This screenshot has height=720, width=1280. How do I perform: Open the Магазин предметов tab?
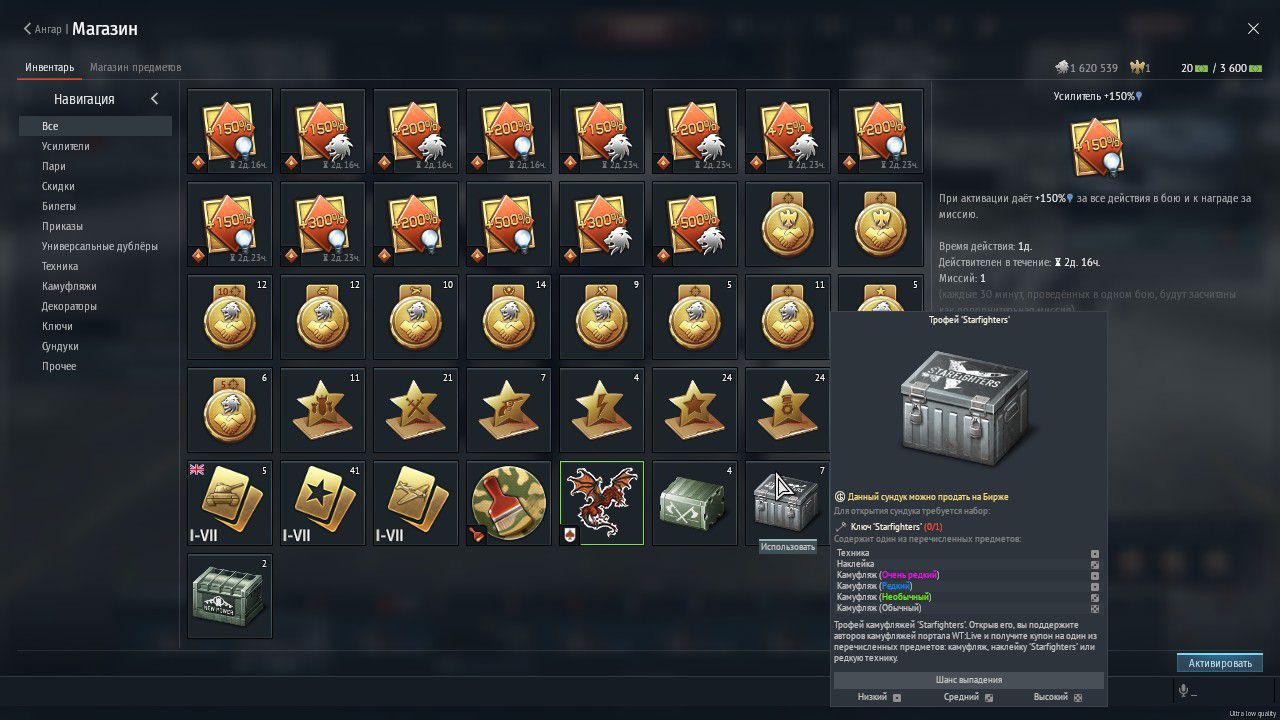(135, 67)
